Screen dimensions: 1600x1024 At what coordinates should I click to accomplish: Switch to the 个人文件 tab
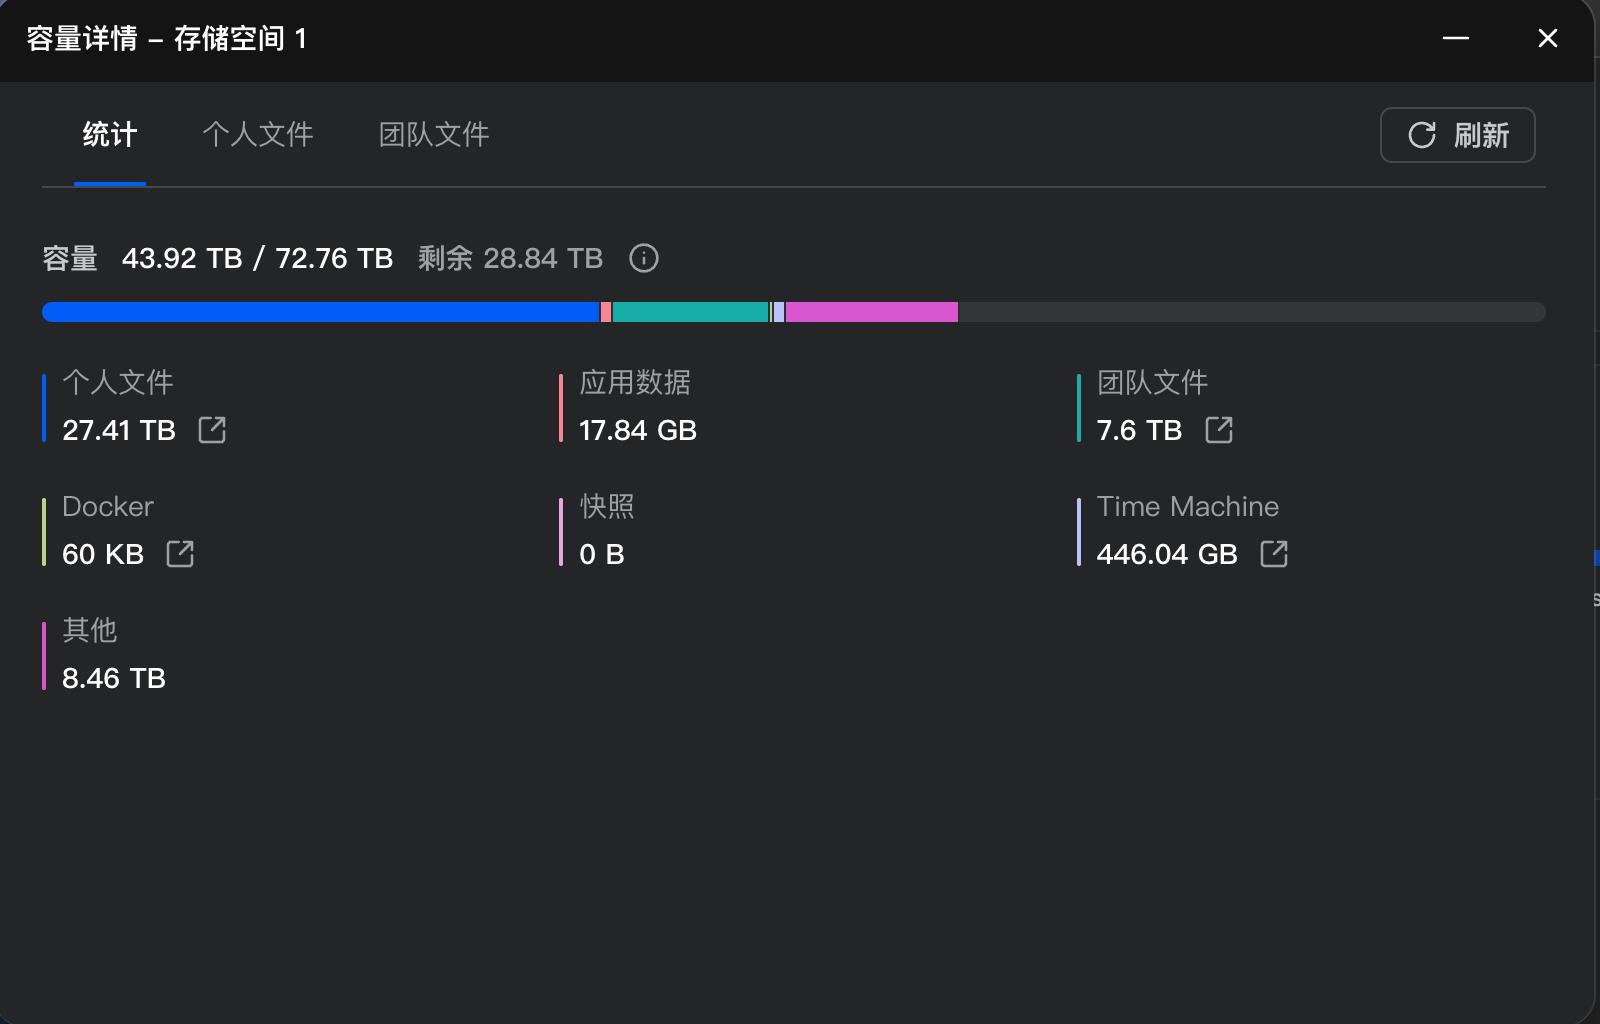tap(259, 135)
